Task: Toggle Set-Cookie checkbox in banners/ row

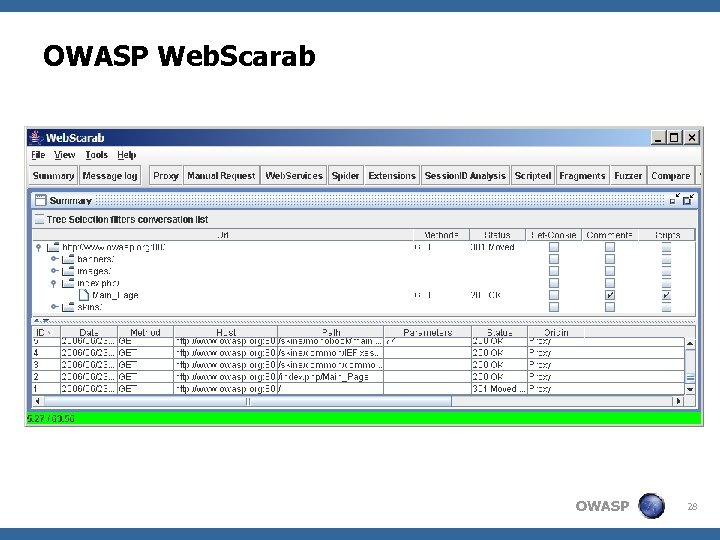Action: point(554,259)
